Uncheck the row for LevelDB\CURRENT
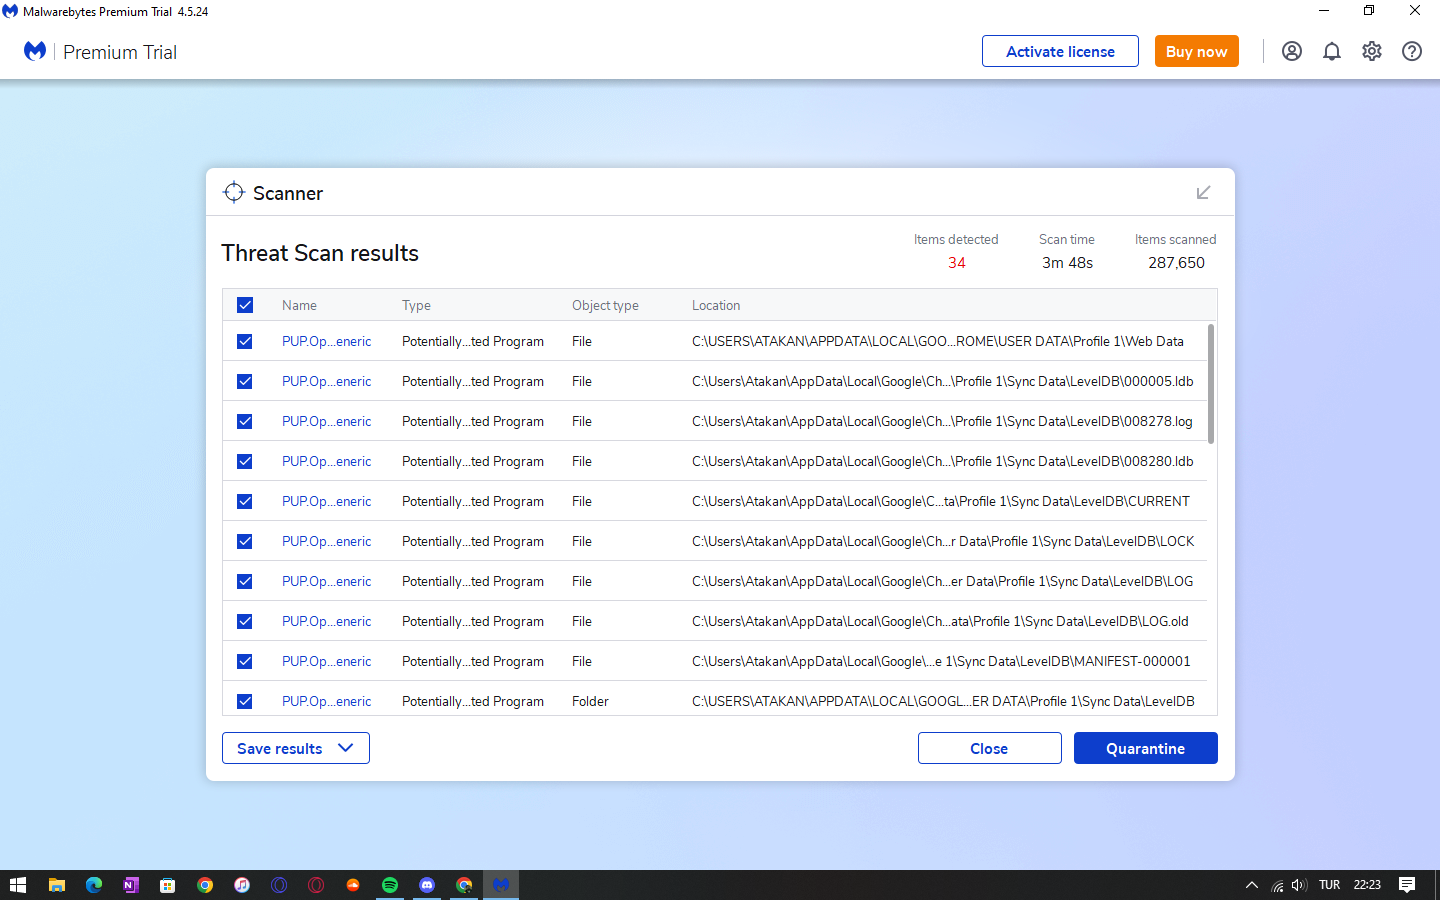Screen dimensions: 1440x900 coord(245,501)
